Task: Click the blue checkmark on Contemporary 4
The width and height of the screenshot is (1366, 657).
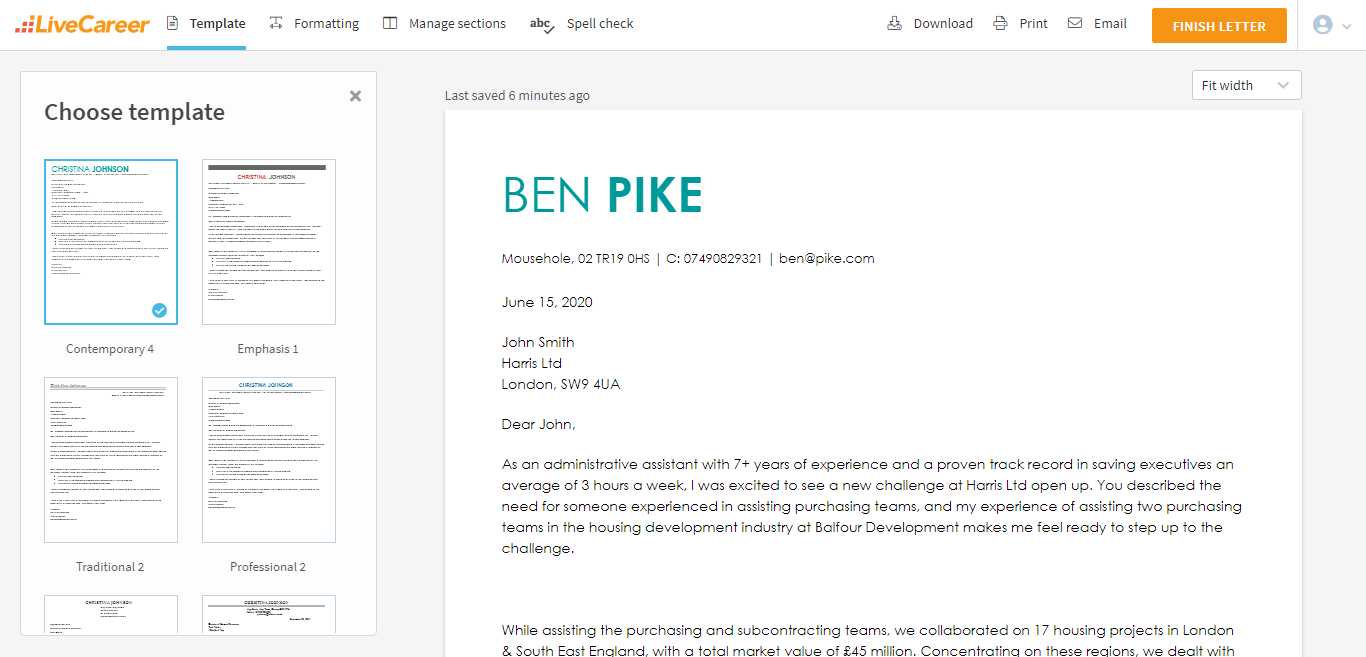Action: [x=159, y=310]
